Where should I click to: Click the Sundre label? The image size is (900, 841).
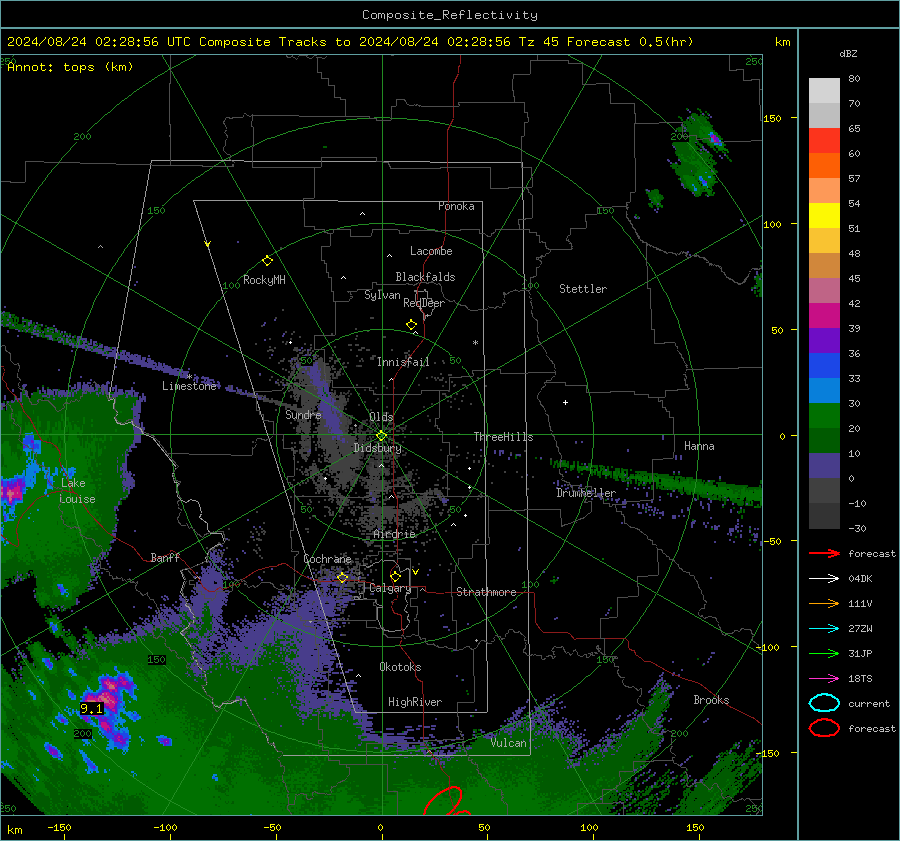303,414
